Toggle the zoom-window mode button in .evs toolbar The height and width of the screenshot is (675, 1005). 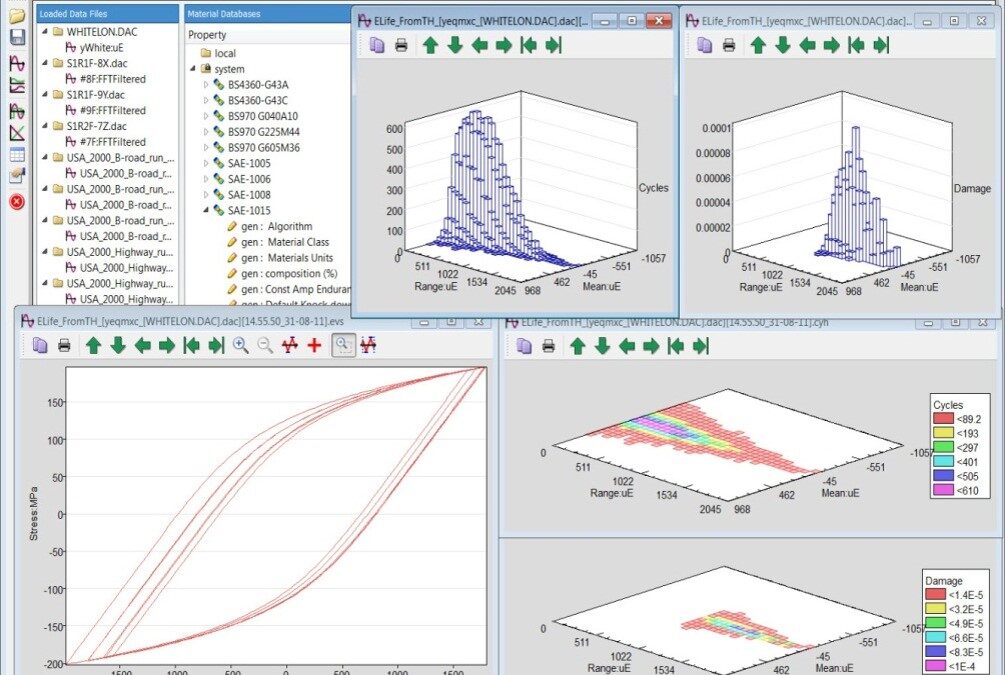coord(344,346)
